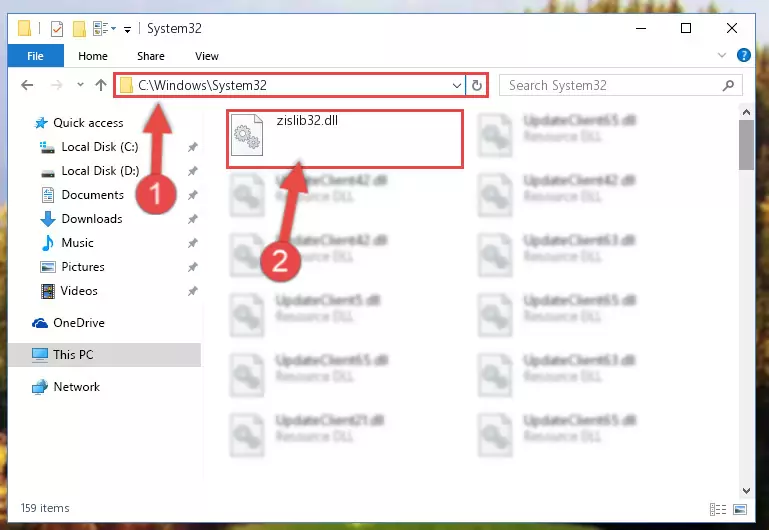This screenshot has width=769, height=530.
Task: Click the OneDrive cloud icon
Action: 40,323
